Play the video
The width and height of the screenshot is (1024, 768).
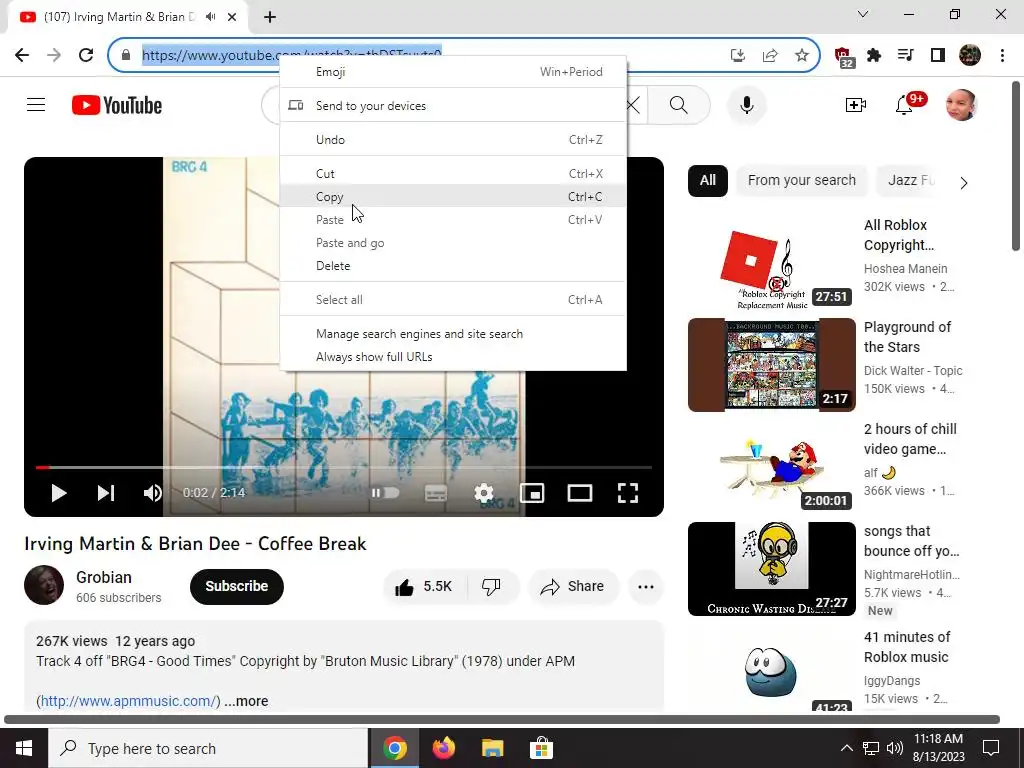click(x=59, y=493)
